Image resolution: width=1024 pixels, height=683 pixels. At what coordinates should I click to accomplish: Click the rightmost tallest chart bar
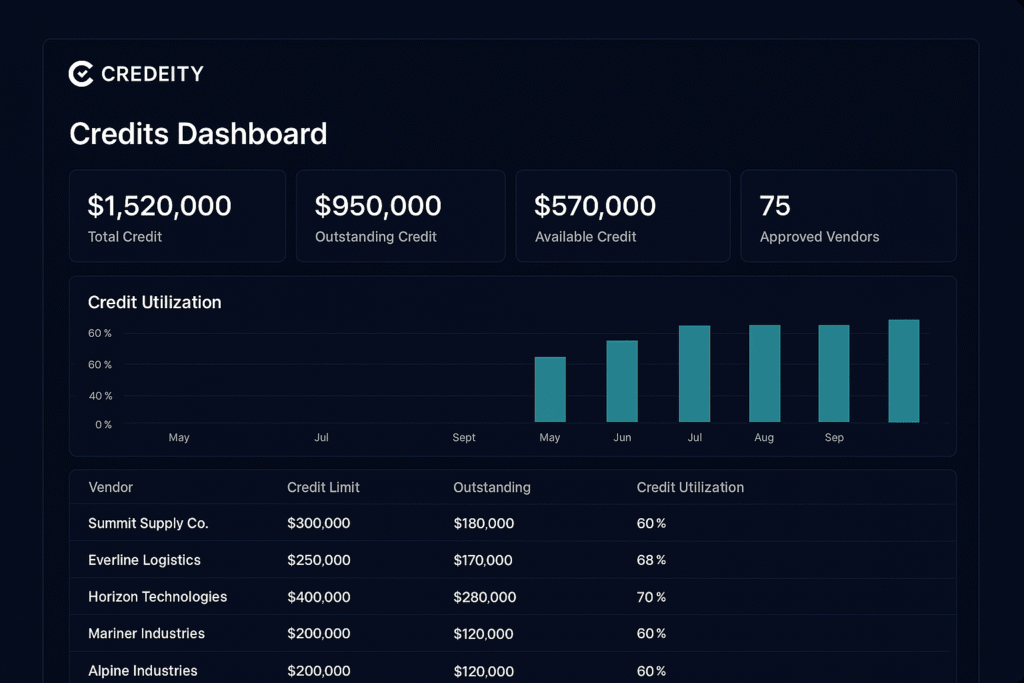click(x=904, y=371)
